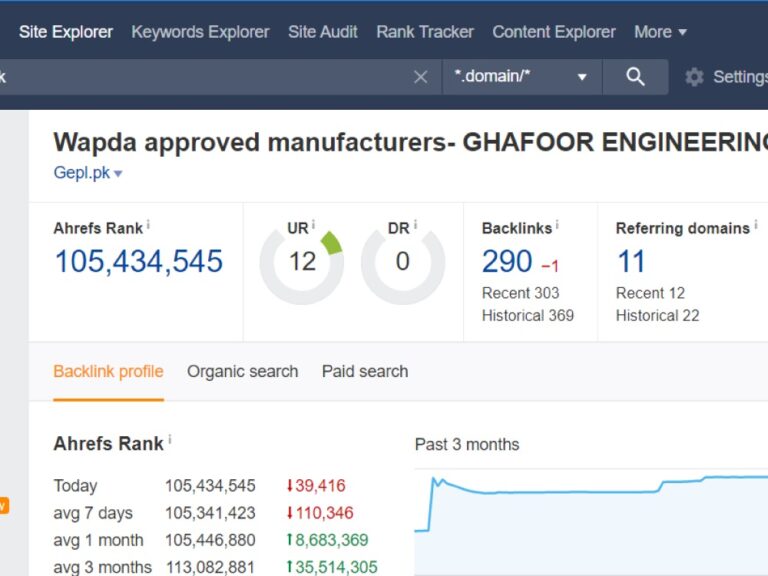Open Rank Tracker
This screenshot has width=768, height=576.
(x=425, y=32)
